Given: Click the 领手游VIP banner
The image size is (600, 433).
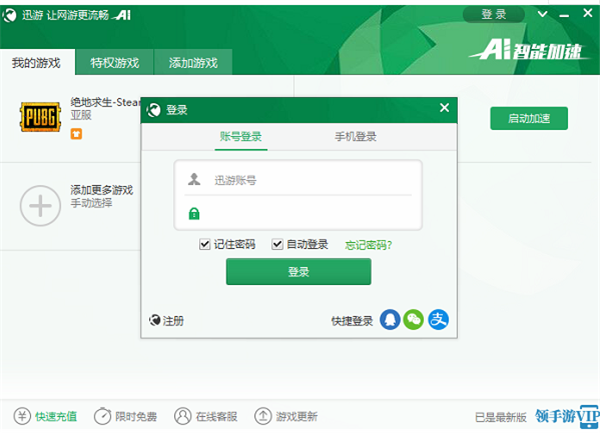Looking at the screenshot, I should [567, 416].
